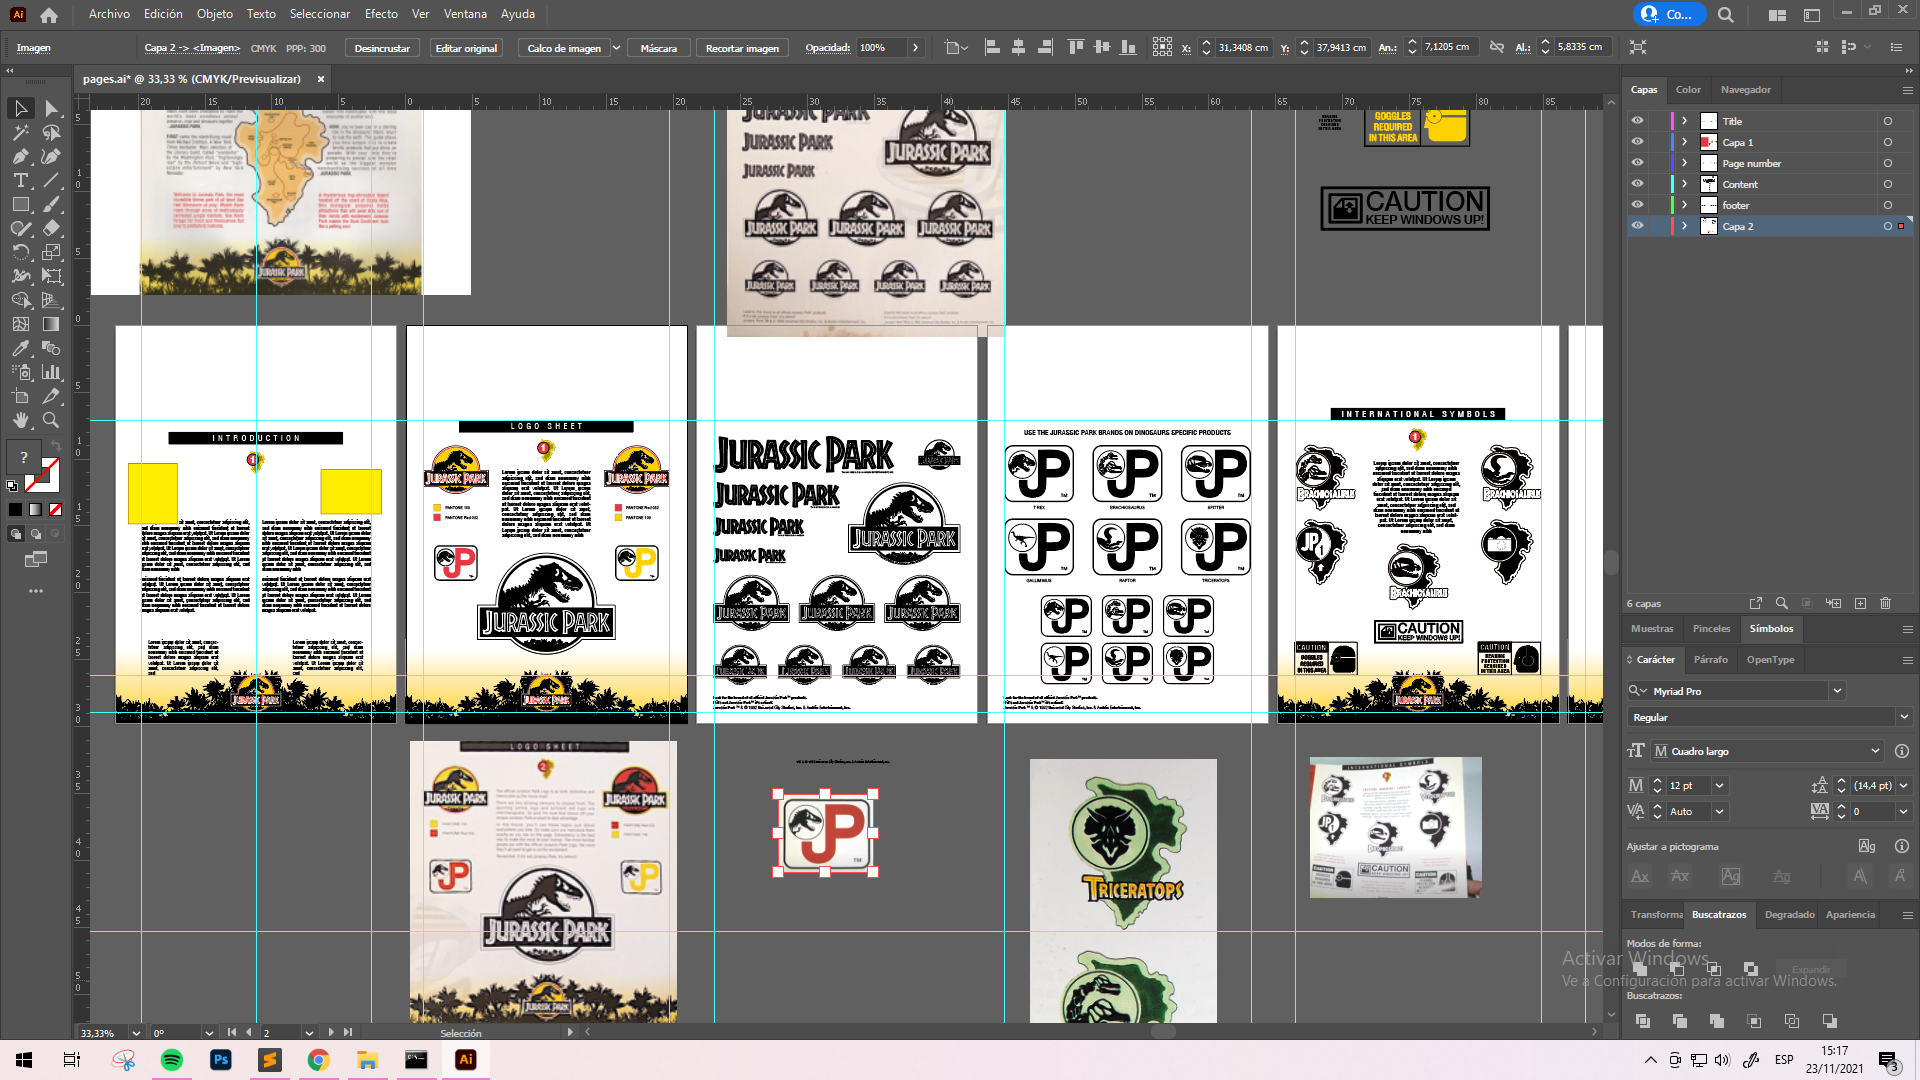The height and width of the screenshot is (1080, 1920).
Task: Select the Artboard tool
Action: [x=21, y=396]
